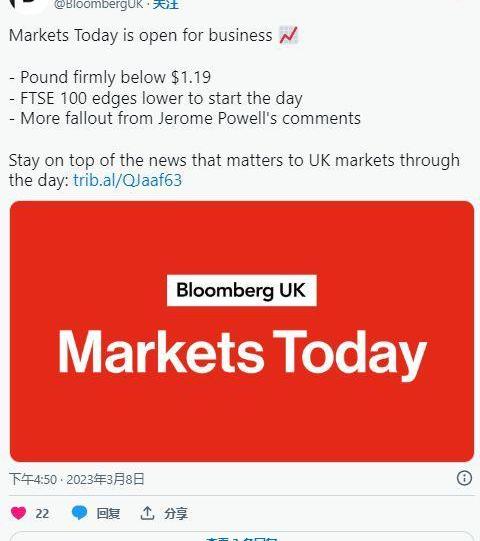Click the large white 'Markets Today' headline

(243, 353)
